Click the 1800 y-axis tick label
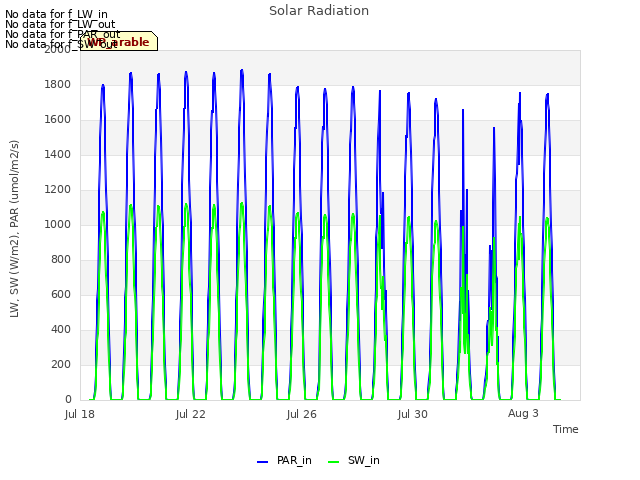The width and height of the screenshot is (640, 480). click(x=58, y=84)
